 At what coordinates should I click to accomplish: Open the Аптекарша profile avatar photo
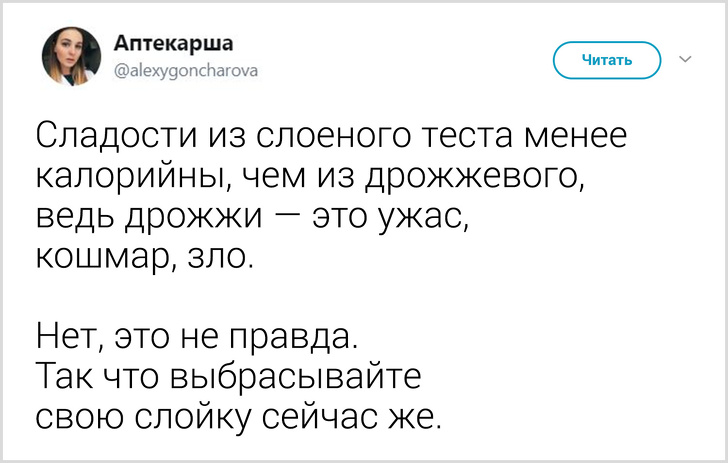coord(71,56)
